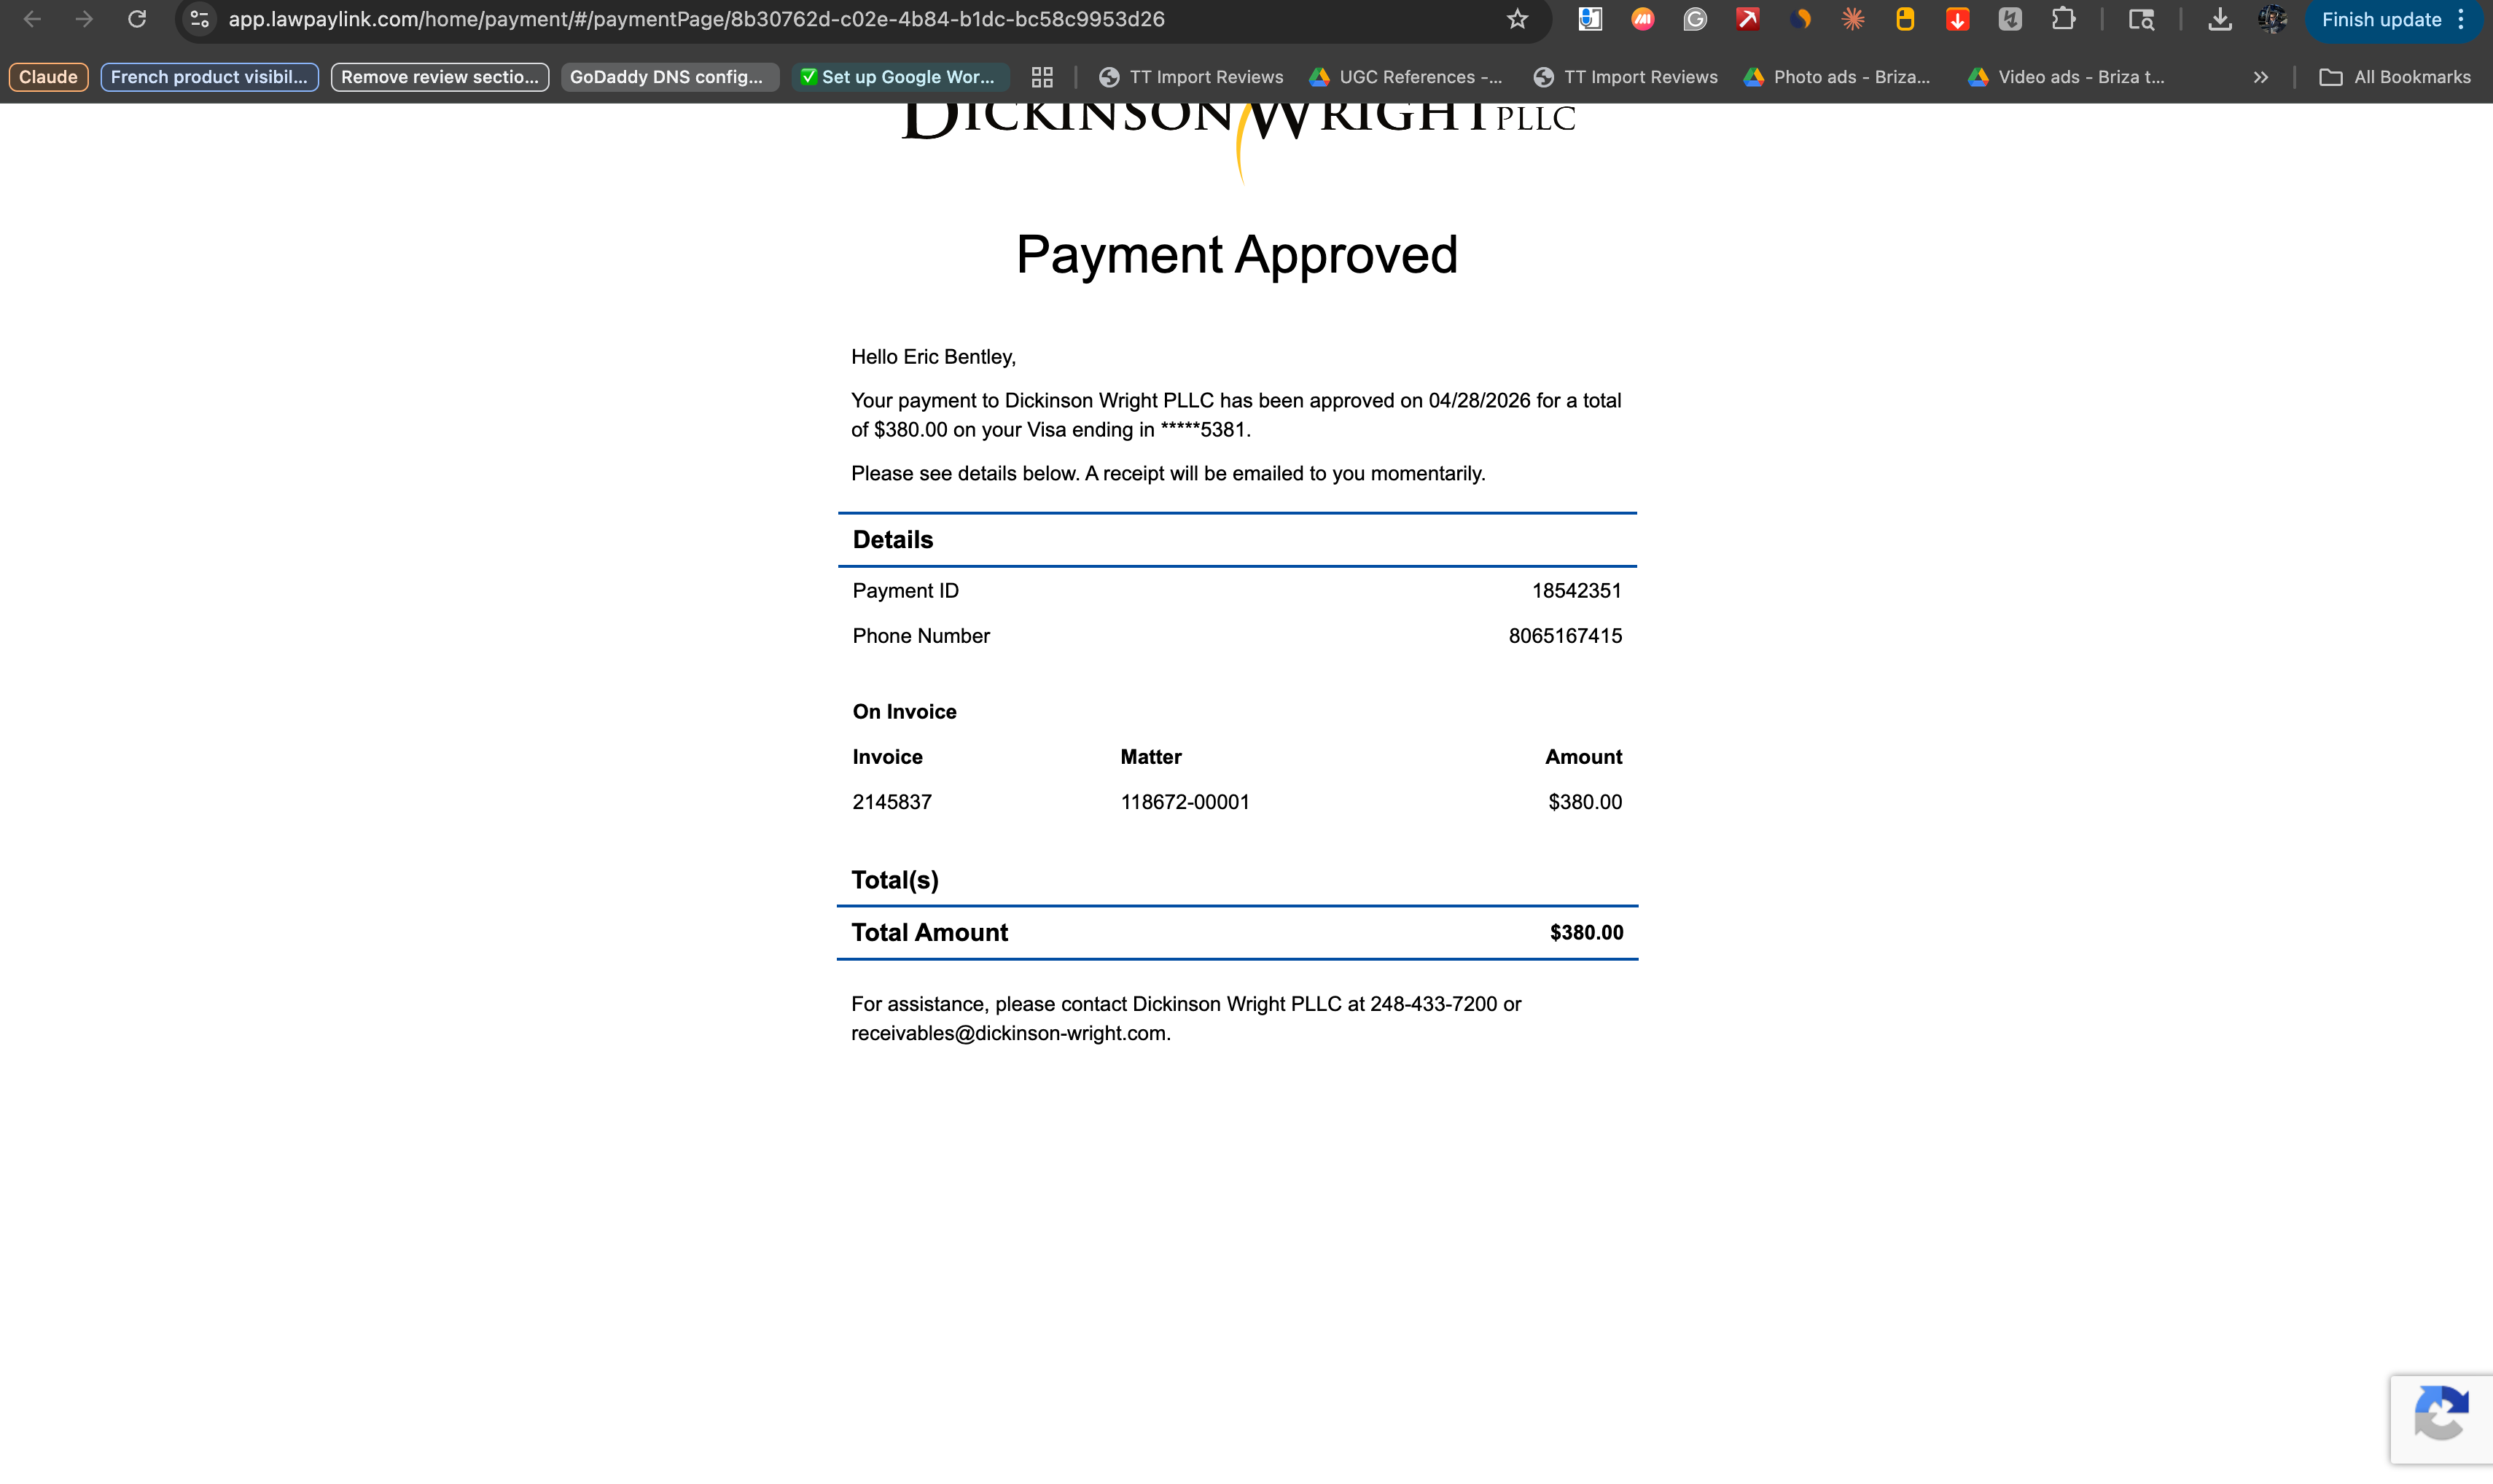Go back to the previous page

(32, 19)
